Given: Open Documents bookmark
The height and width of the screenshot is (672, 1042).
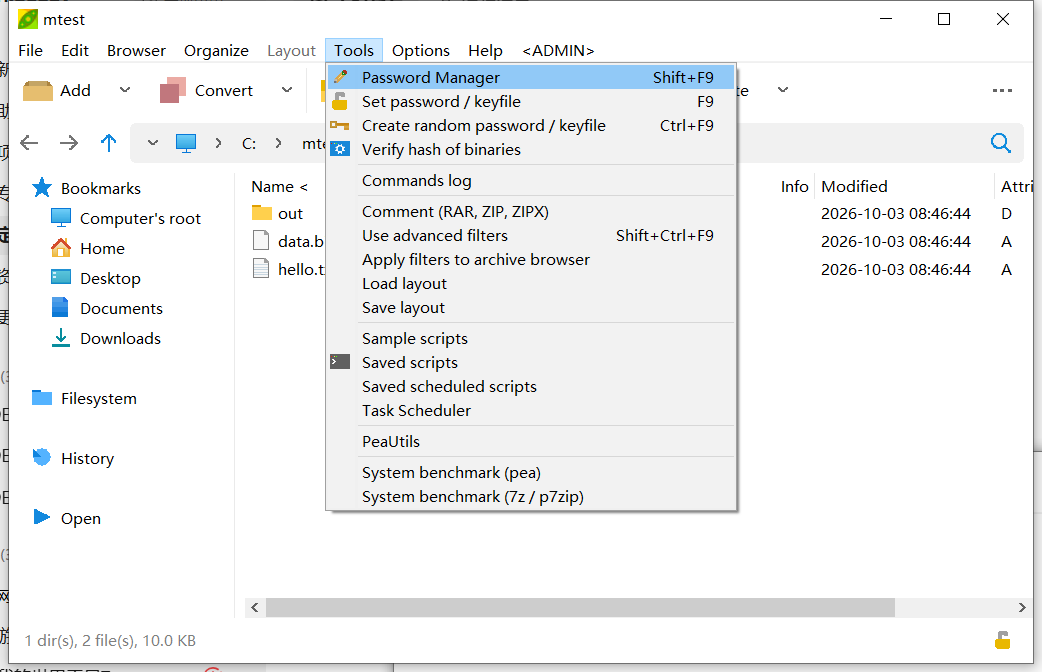Looking at the screenshot, I should 107,308.
